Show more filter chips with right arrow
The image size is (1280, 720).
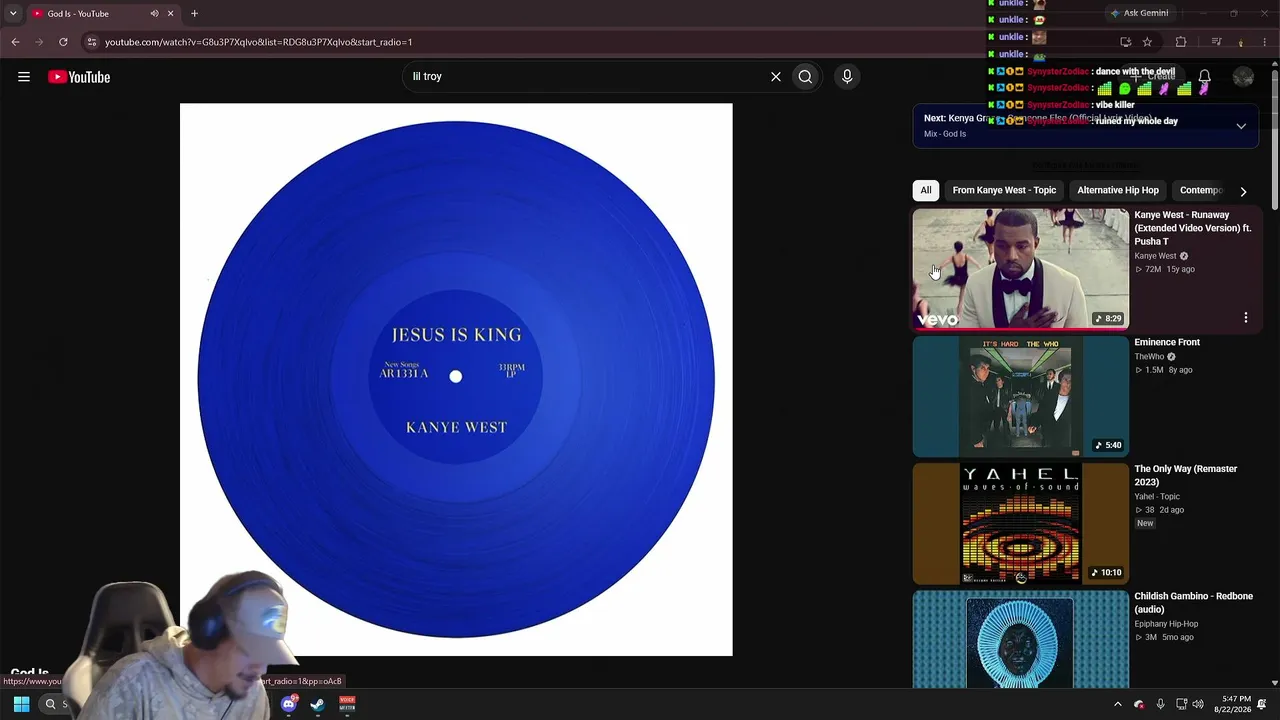(x=1243, y=191)
